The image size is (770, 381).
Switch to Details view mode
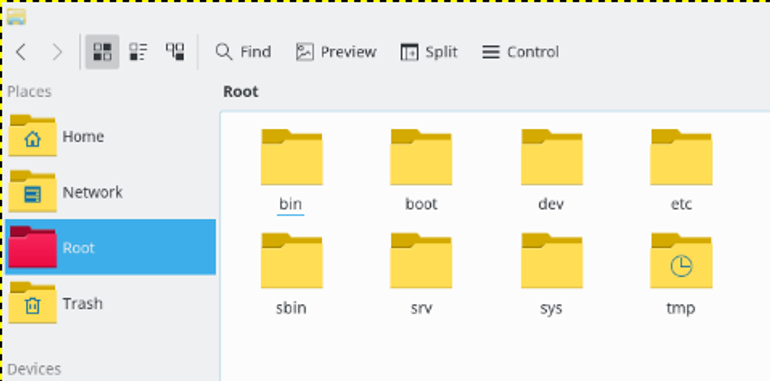tap(175, 52)
